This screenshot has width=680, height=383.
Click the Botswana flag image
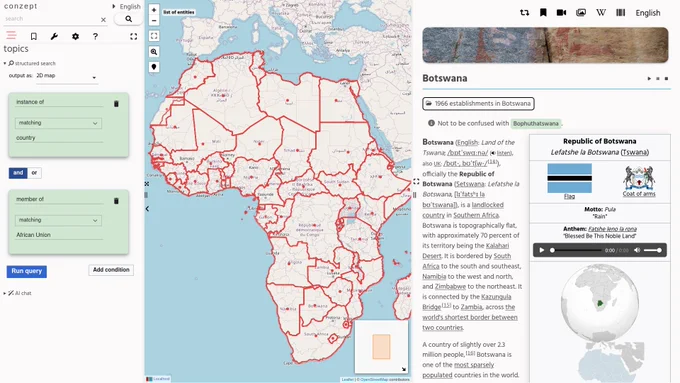pos(569,178)
